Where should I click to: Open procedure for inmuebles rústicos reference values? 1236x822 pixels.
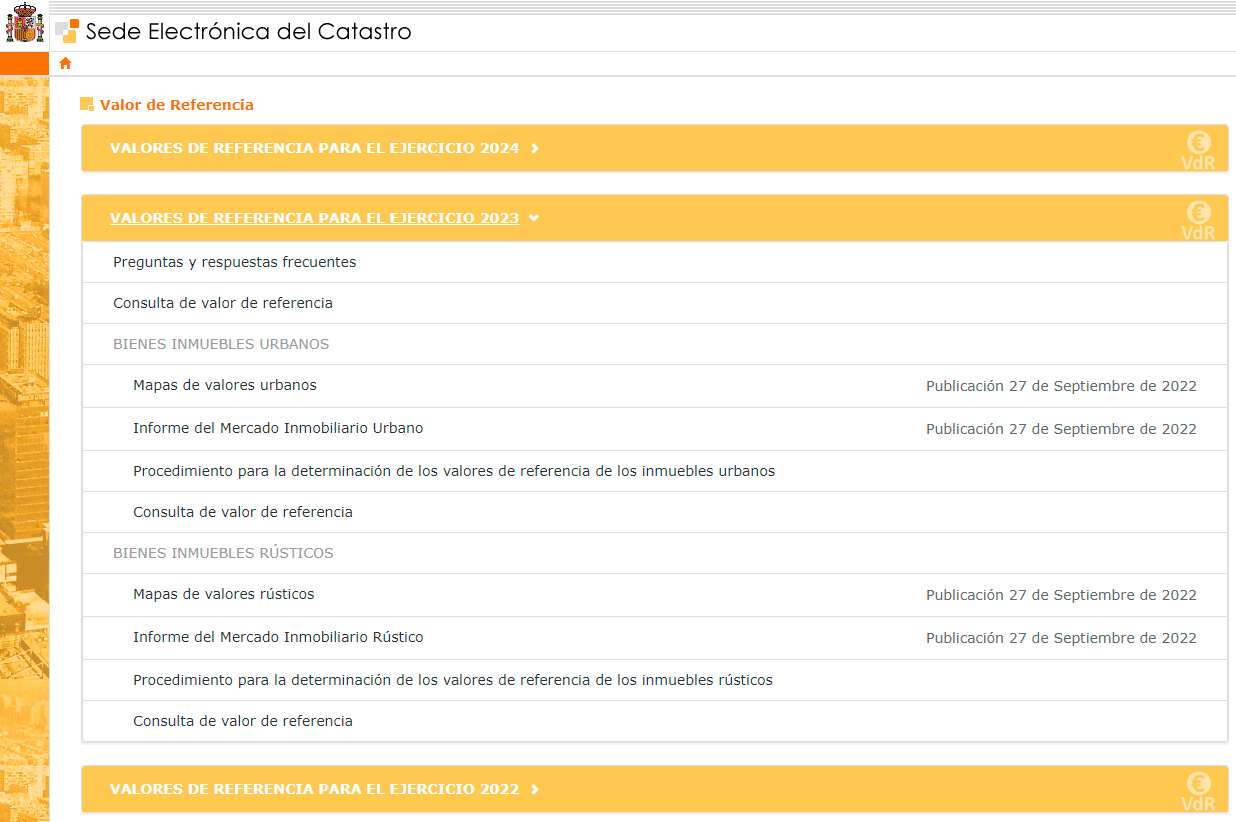tap(453, 680)
